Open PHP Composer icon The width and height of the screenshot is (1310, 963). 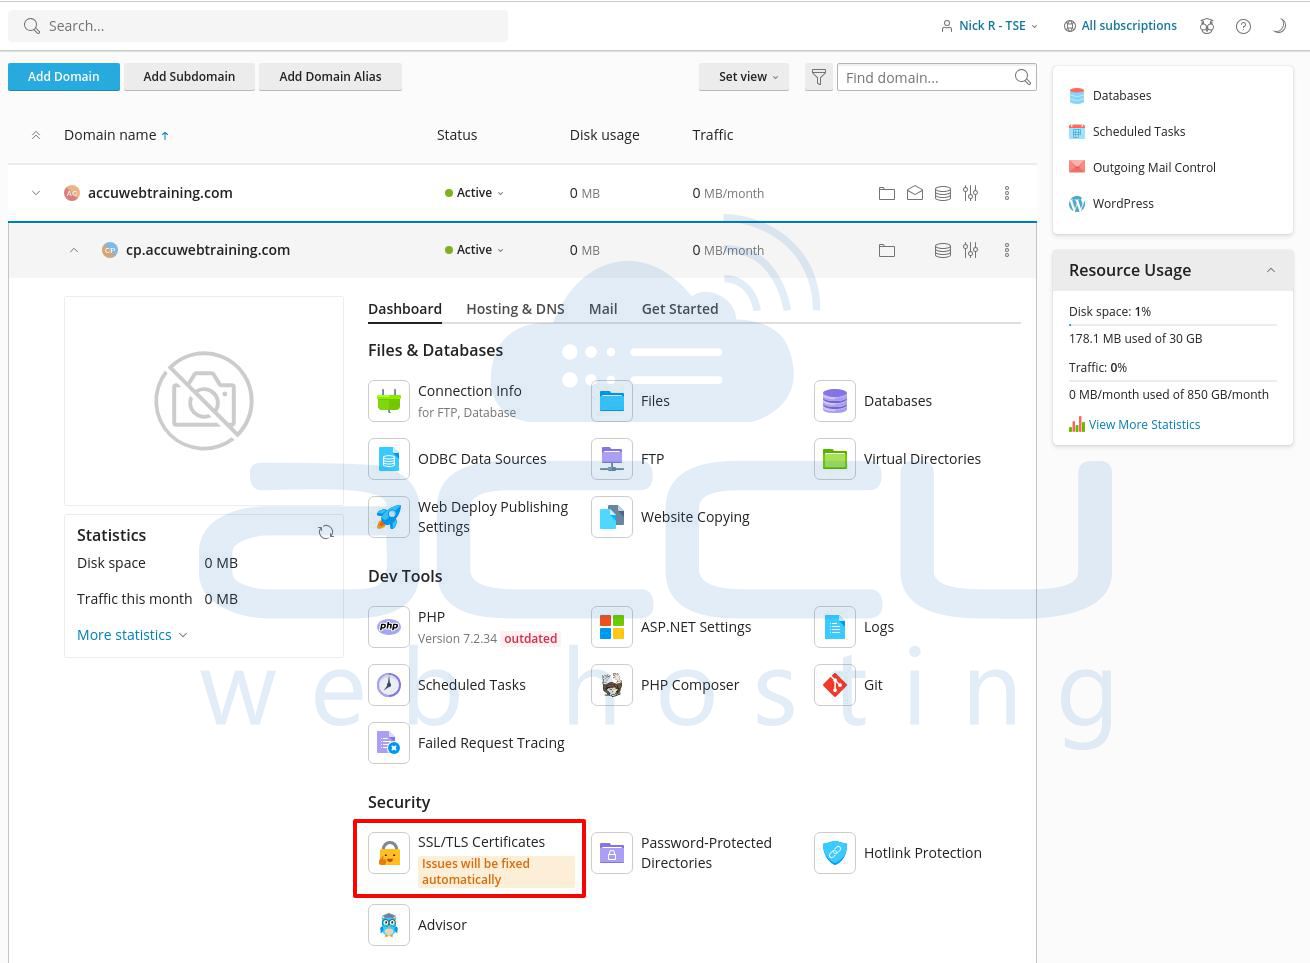click(x=612, y=685)
